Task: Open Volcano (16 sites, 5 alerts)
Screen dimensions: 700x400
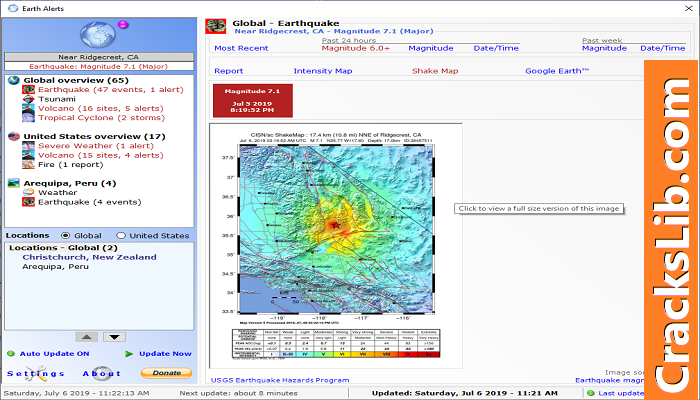Action: (100, 108)
